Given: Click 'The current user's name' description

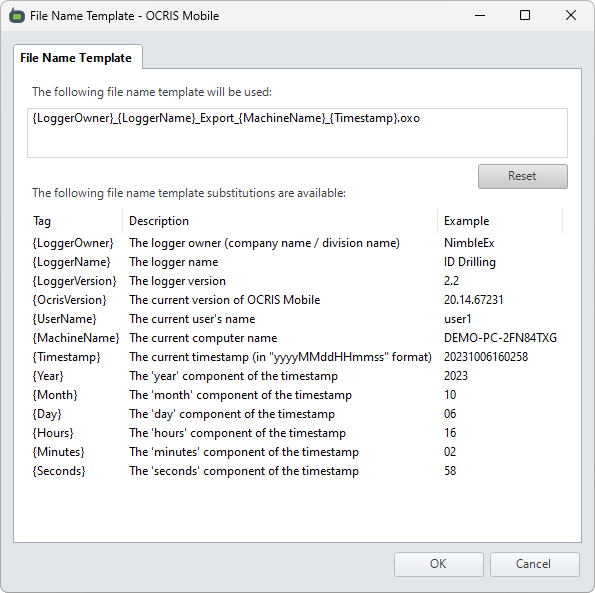Looking at the screenshot, I should pos(192,319).
